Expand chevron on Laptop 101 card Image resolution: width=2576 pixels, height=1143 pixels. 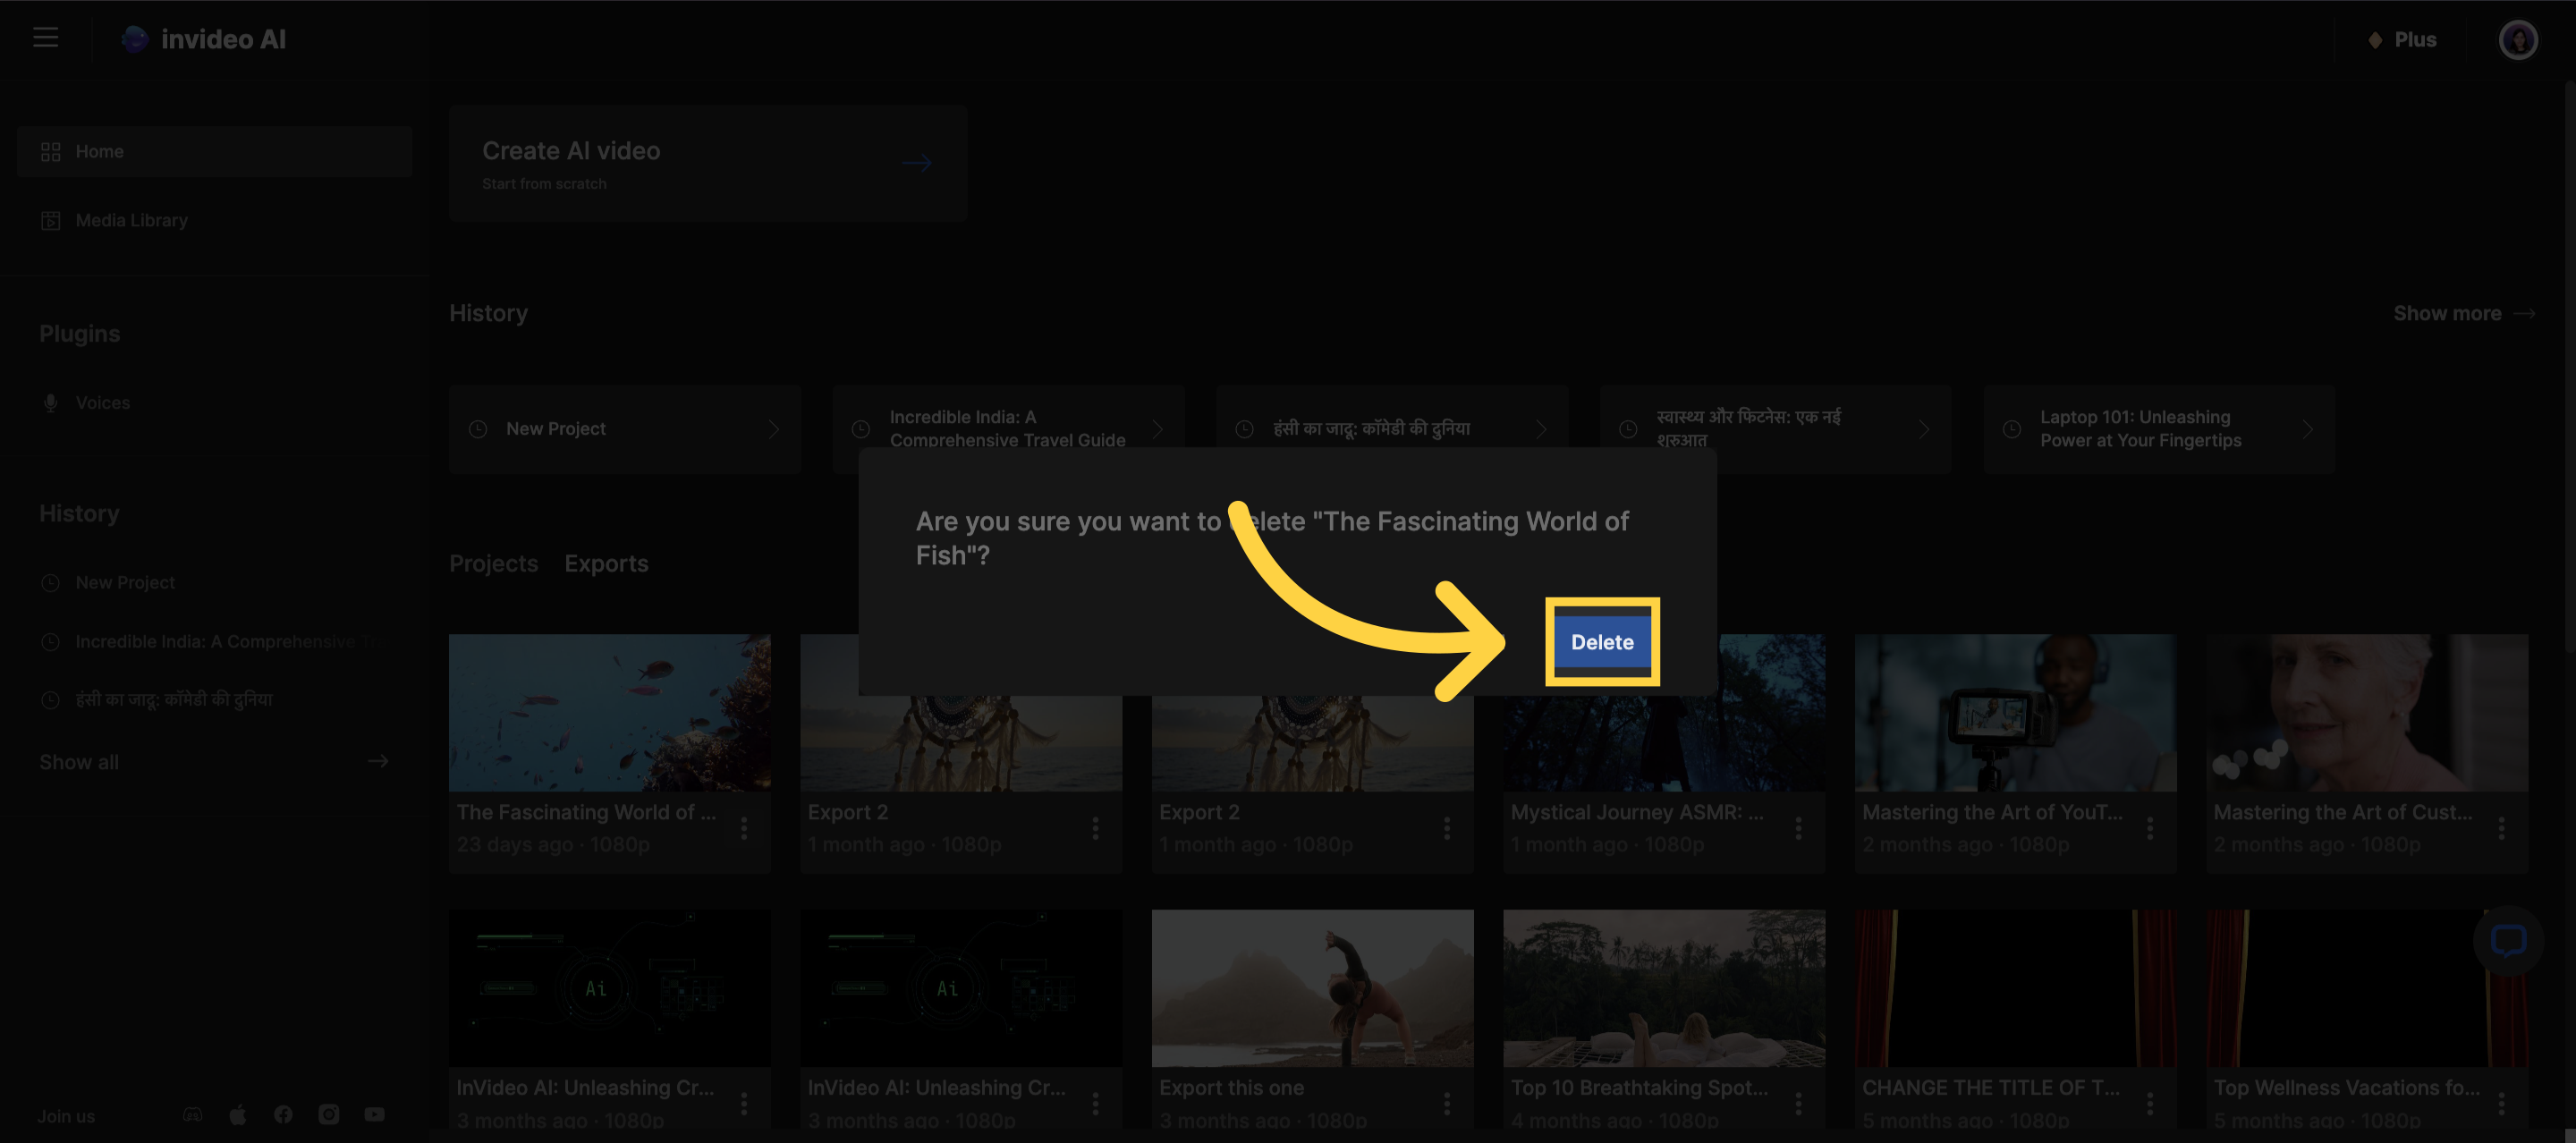(2307, 429)
